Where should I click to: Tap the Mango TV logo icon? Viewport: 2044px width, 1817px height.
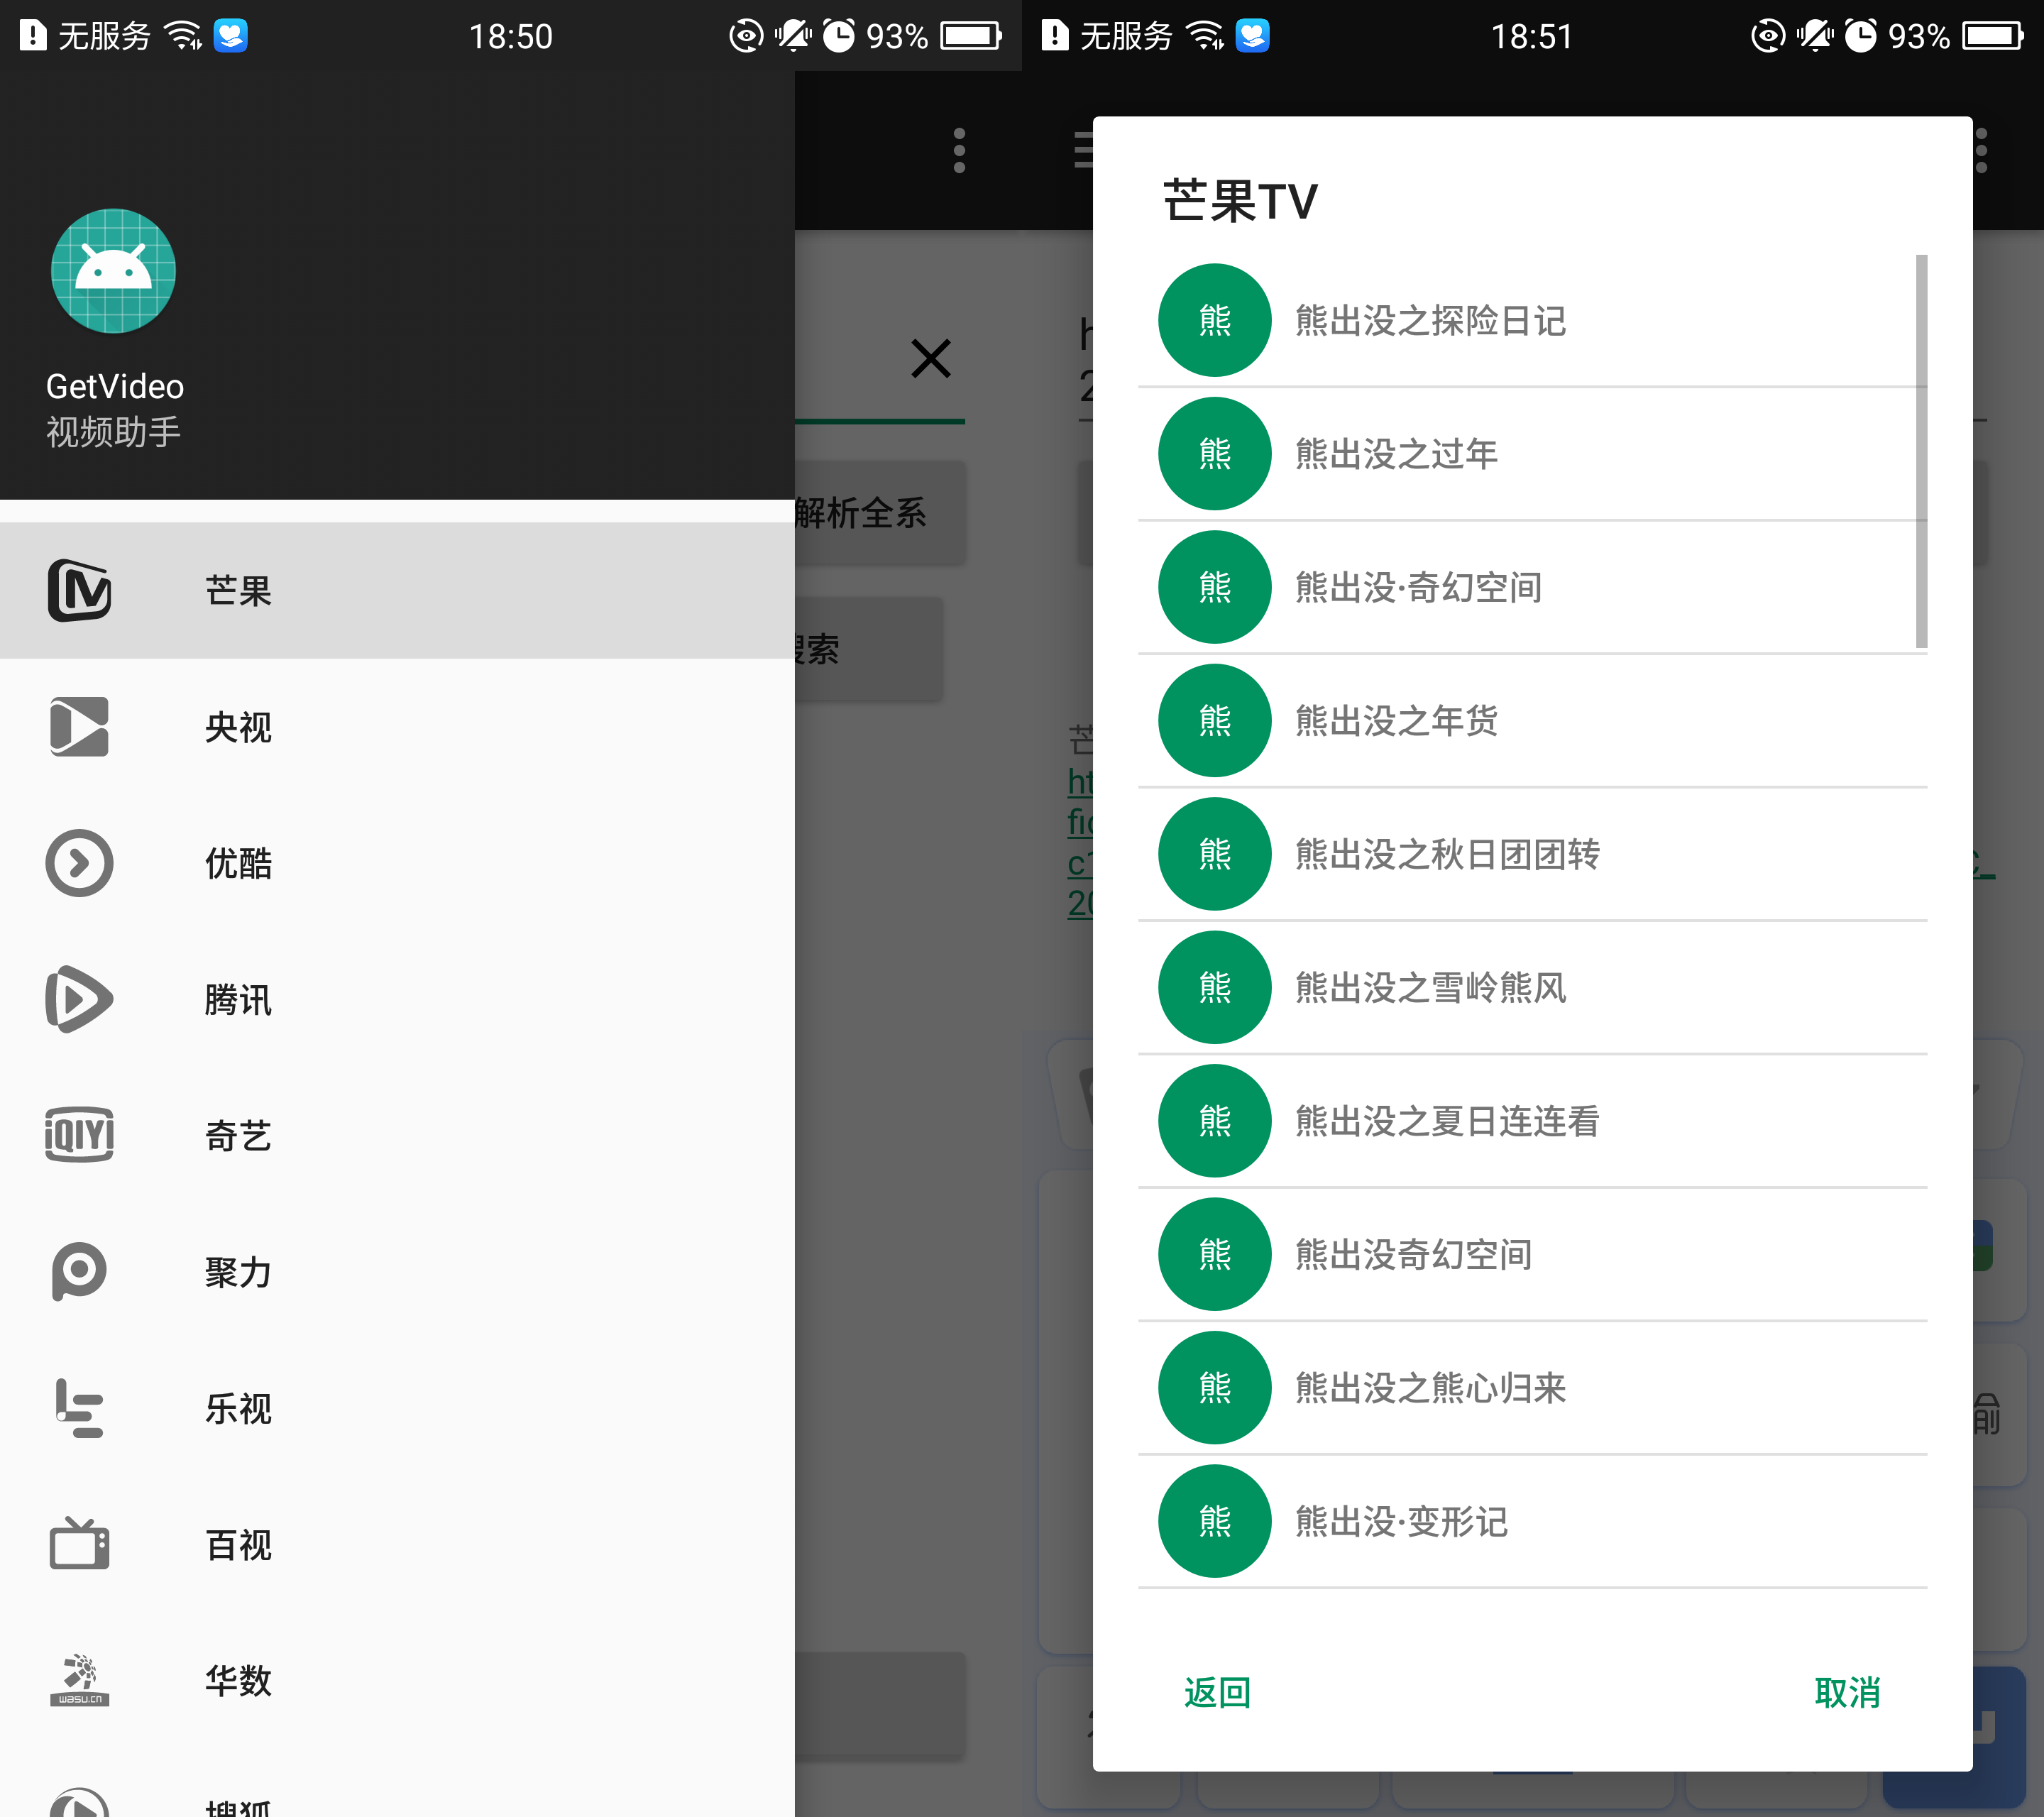point(79,590)
